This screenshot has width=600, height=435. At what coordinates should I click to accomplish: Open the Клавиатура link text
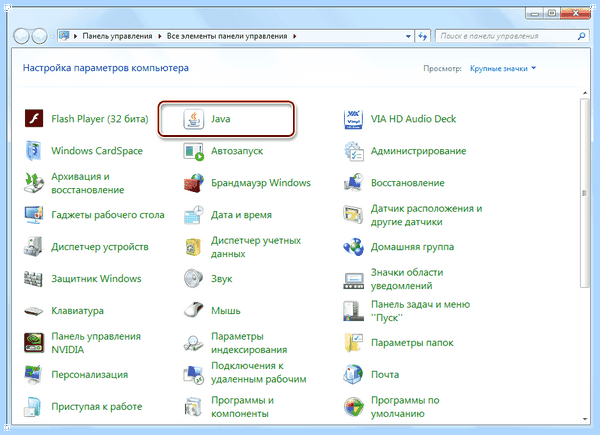(77, 311)
